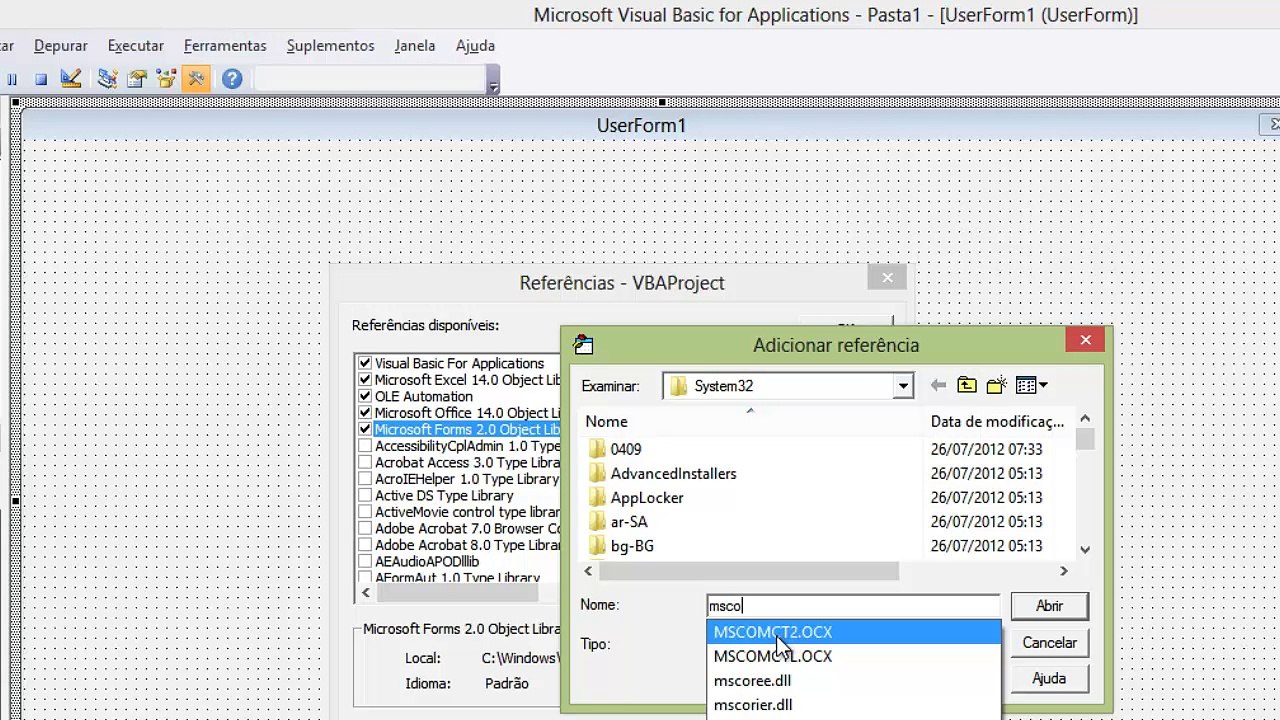
Task: Check Adobe Acrobat 7.0 Browser Control
Action: [x=365, y=528]
